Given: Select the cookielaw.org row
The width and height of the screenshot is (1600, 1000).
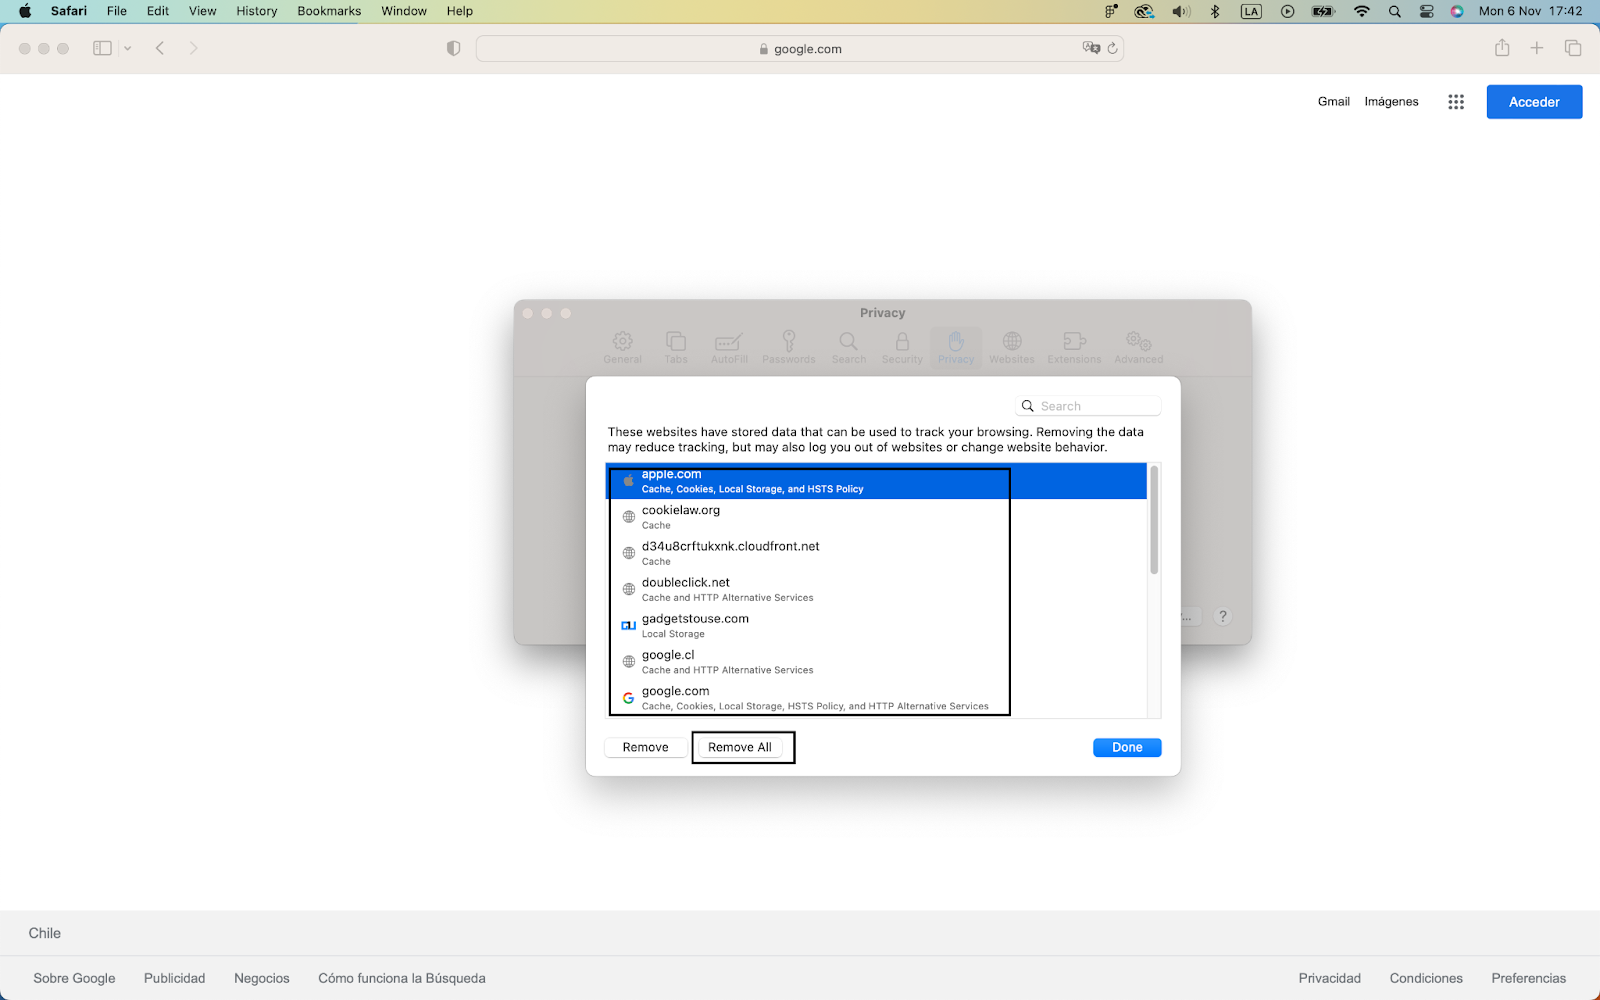Looking at the screenshot, I should click(x=876, y=517).
